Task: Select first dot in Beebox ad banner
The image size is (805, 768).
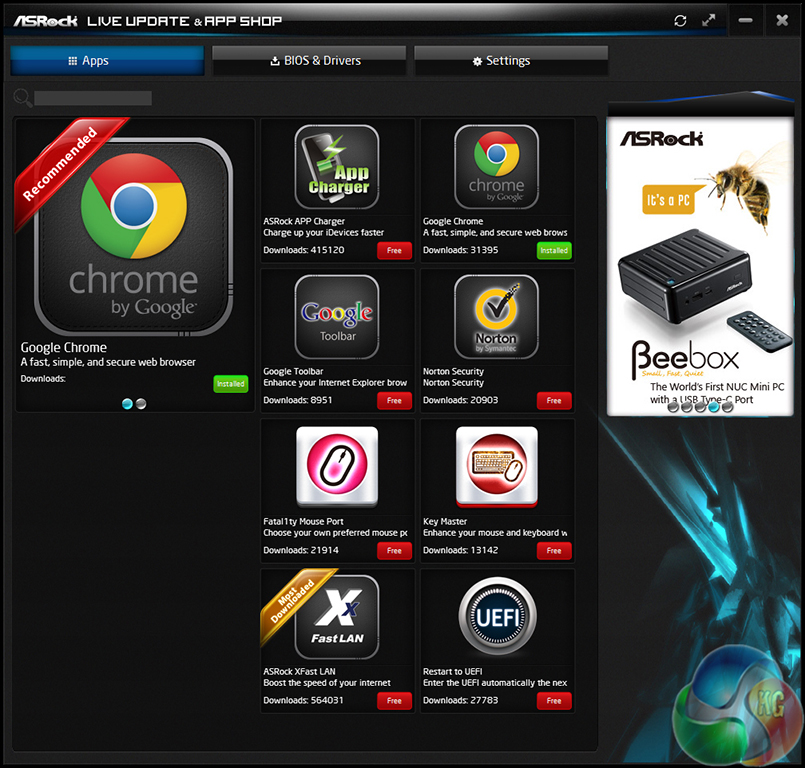Action: 673,407
